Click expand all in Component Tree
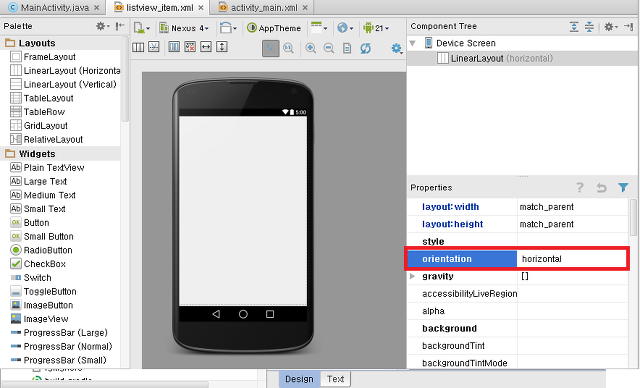 click(574, 27)
